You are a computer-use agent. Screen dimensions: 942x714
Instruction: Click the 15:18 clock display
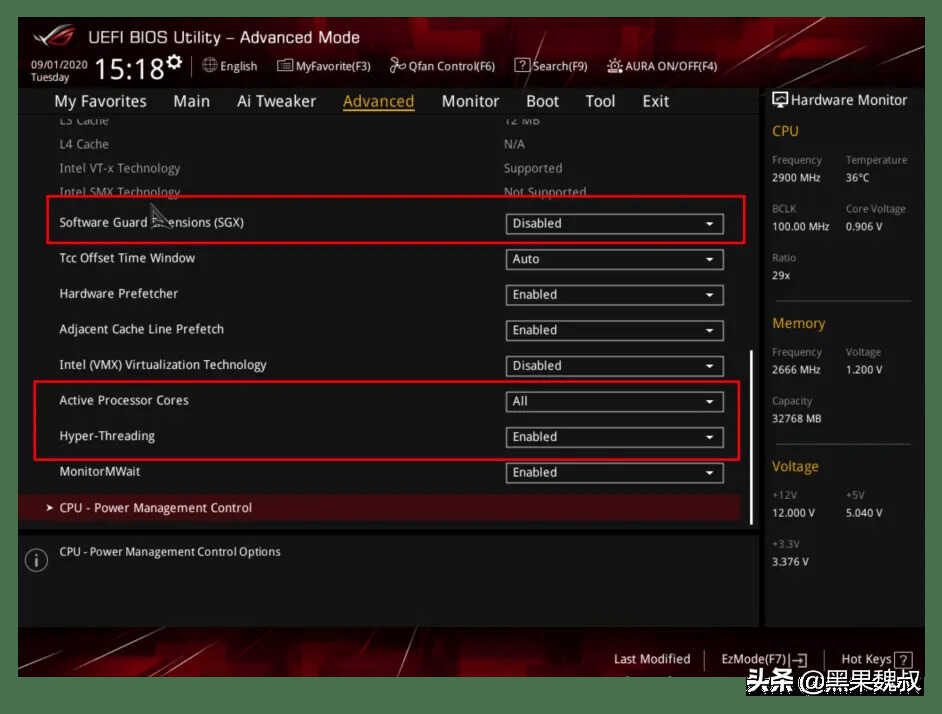[x=129, y=69]
